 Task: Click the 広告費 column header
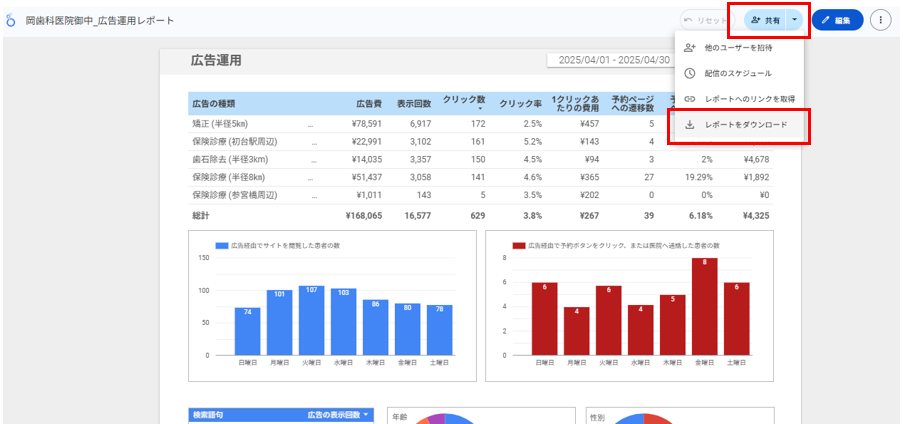click(x=369, y=103)
